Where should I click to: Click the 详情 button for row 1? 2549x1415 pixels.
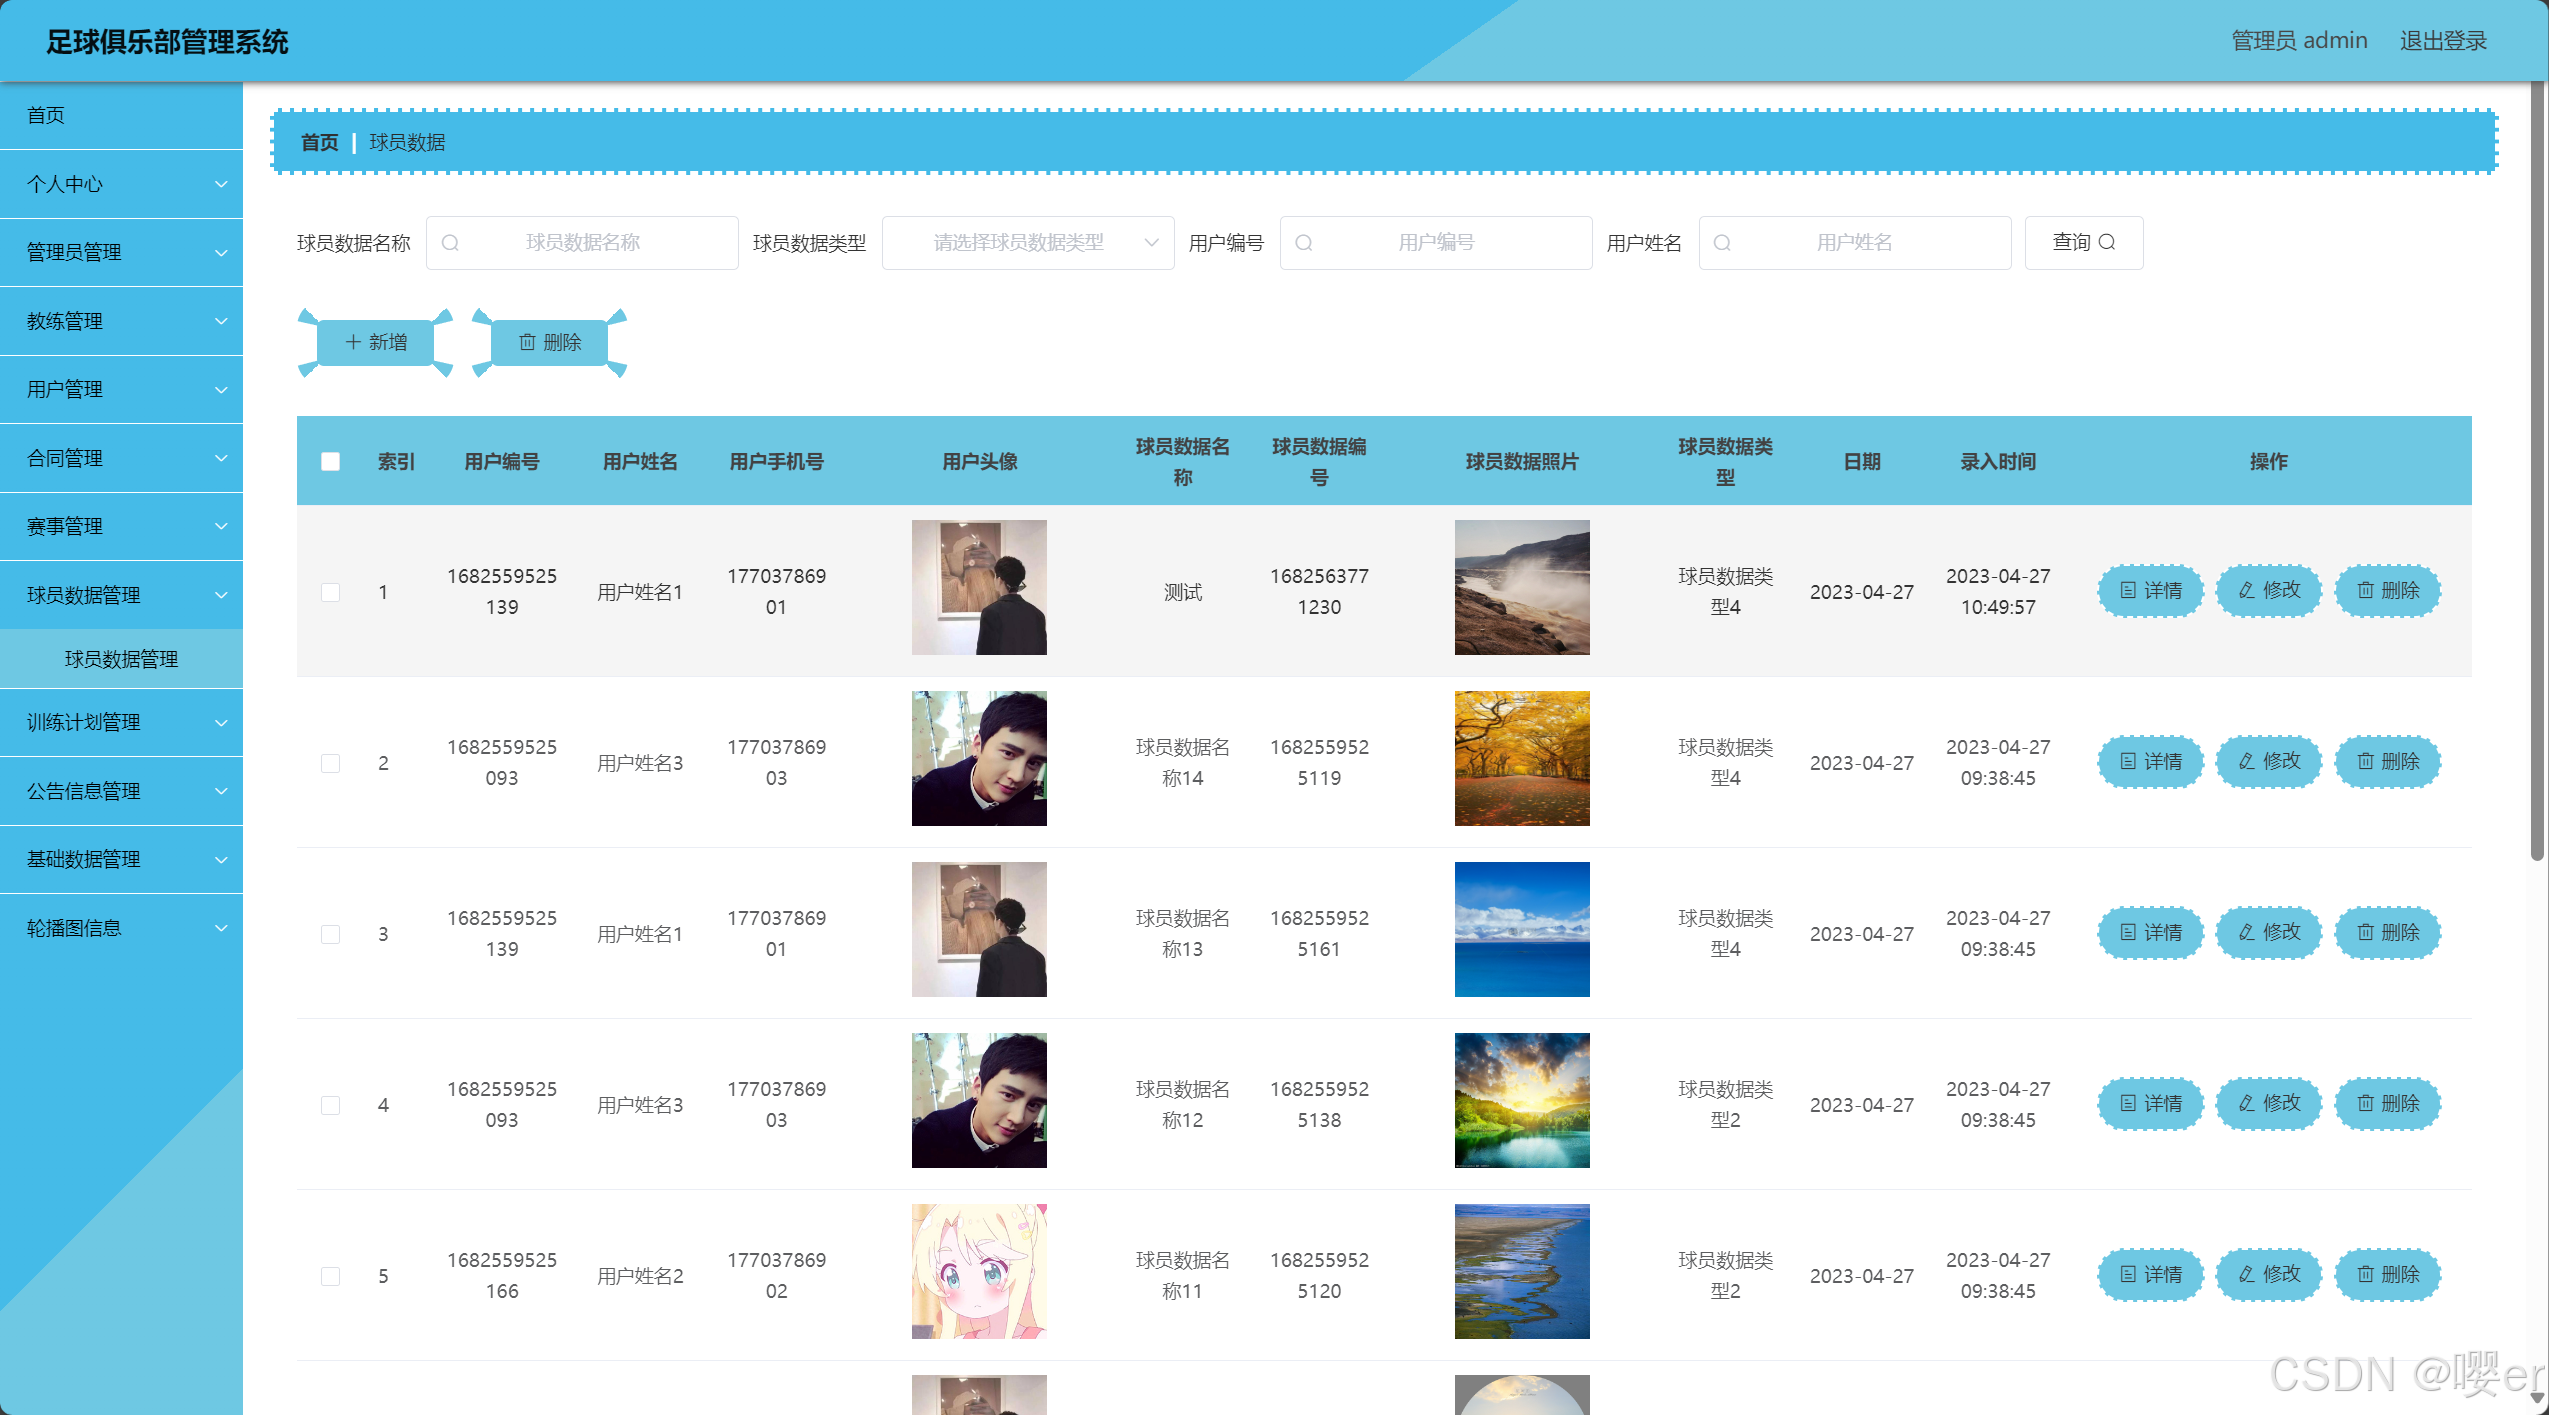coord(2150,591)
